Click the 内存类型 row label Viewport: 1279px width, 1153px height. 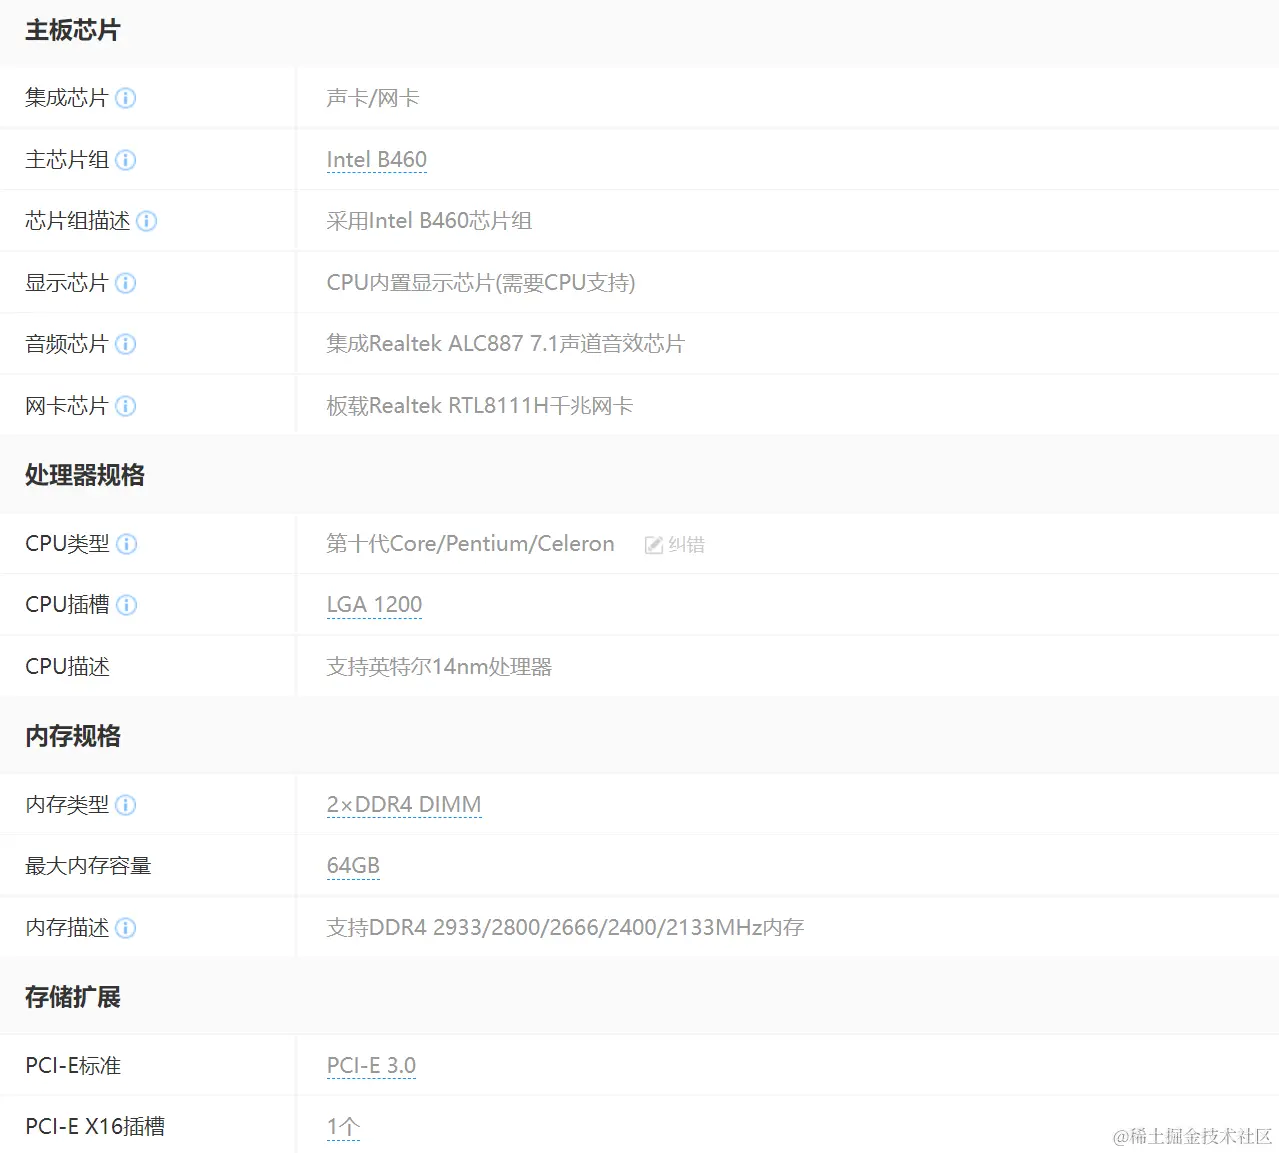tap(67, 805)
